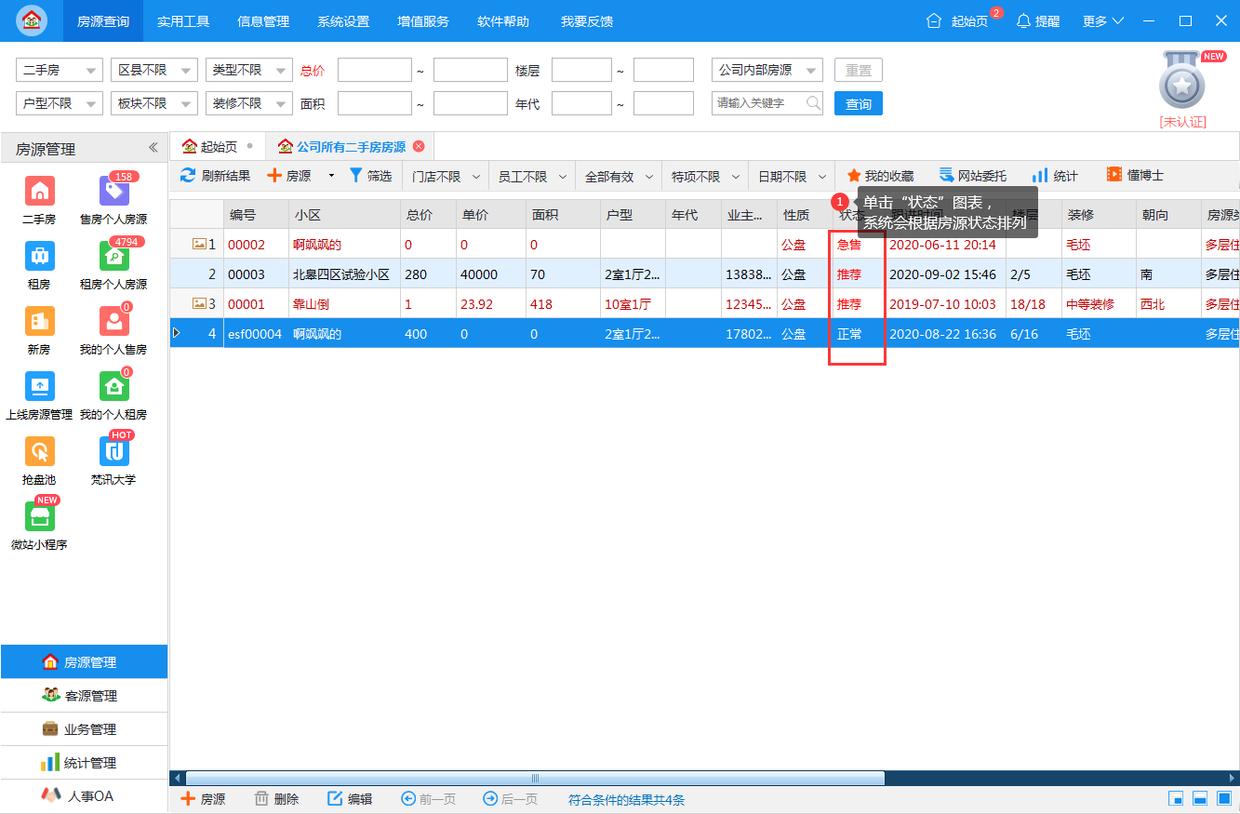The width and height of the screenshot is (1240, 814).
Task: Refresh results with the 刷新结果 icon
Action: tap(218, 175)
